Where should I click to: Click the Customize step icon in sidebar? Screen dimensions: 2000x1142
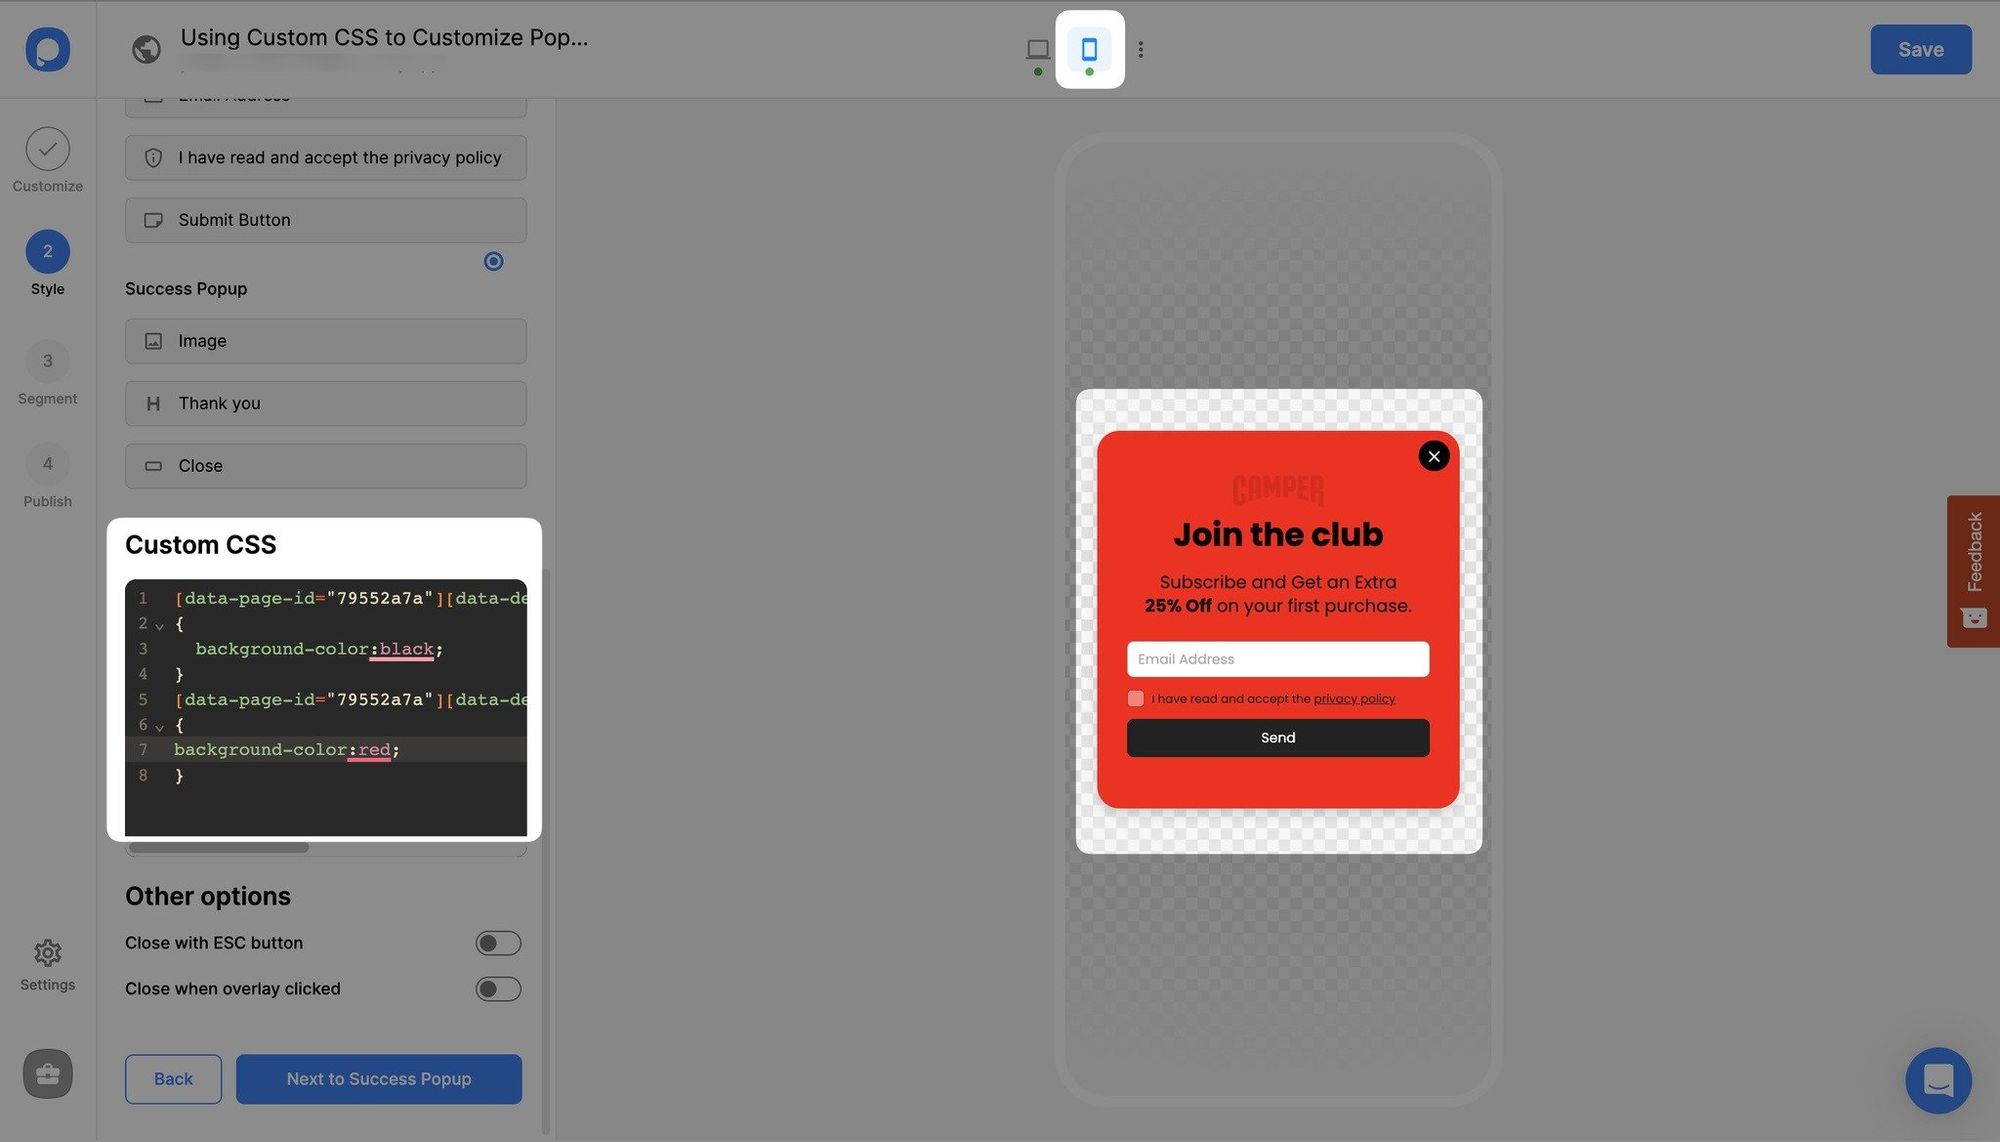coord(47,148)
